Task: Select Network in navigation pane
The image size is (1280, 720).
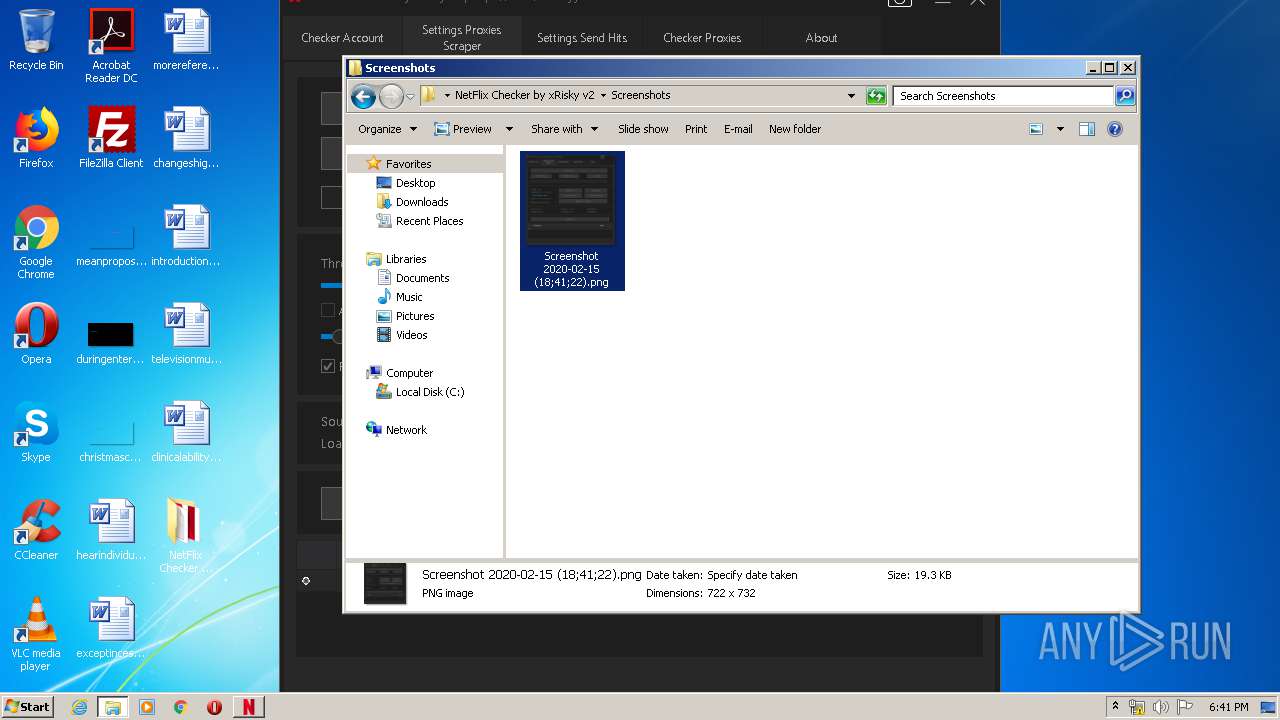Action: [x=406, y=430]
